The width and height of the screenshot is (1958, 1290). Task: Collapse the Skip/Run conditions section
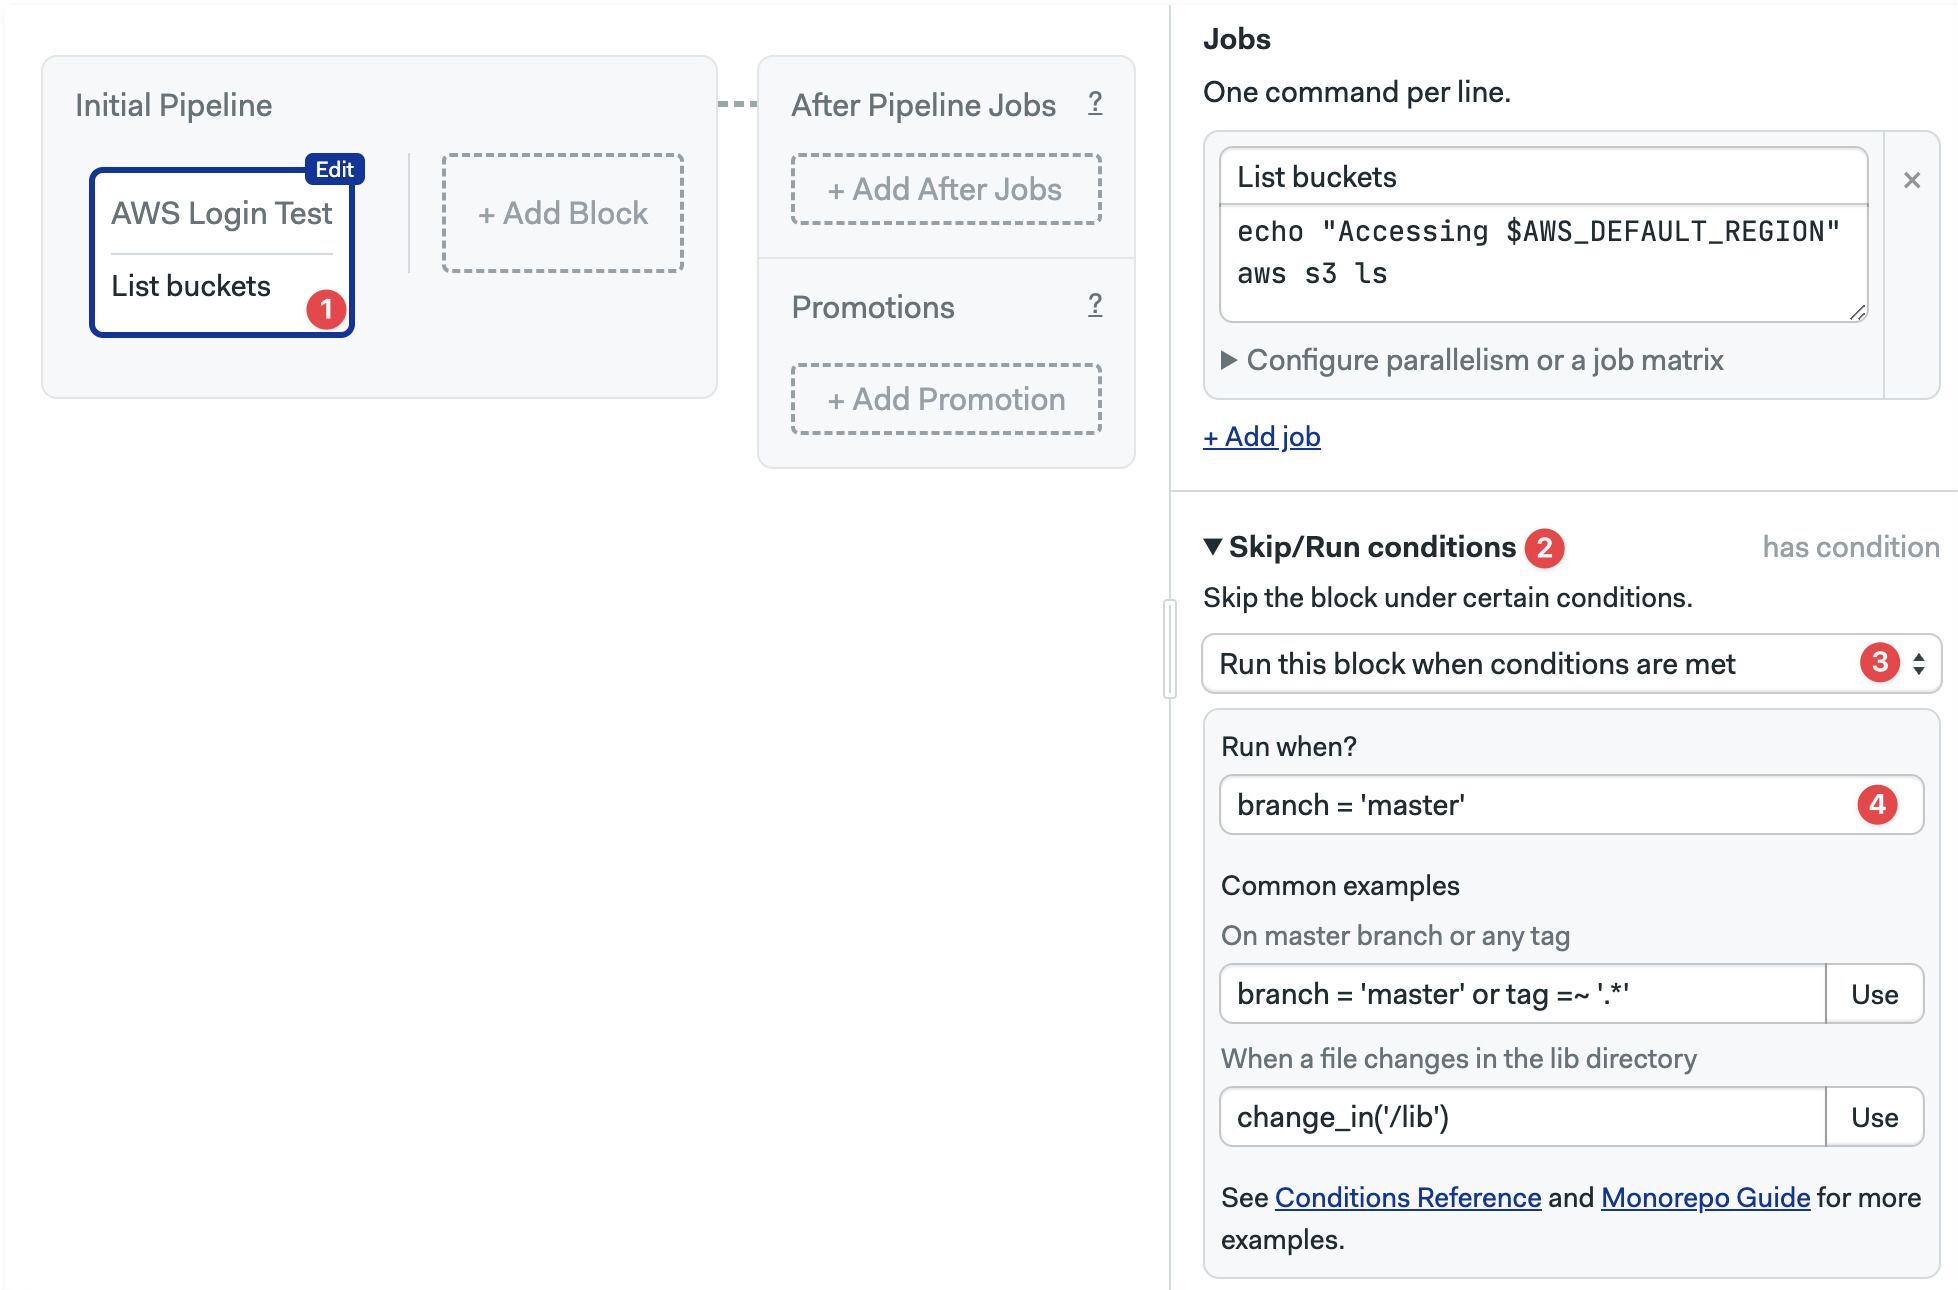click(x=1362, y=547)
